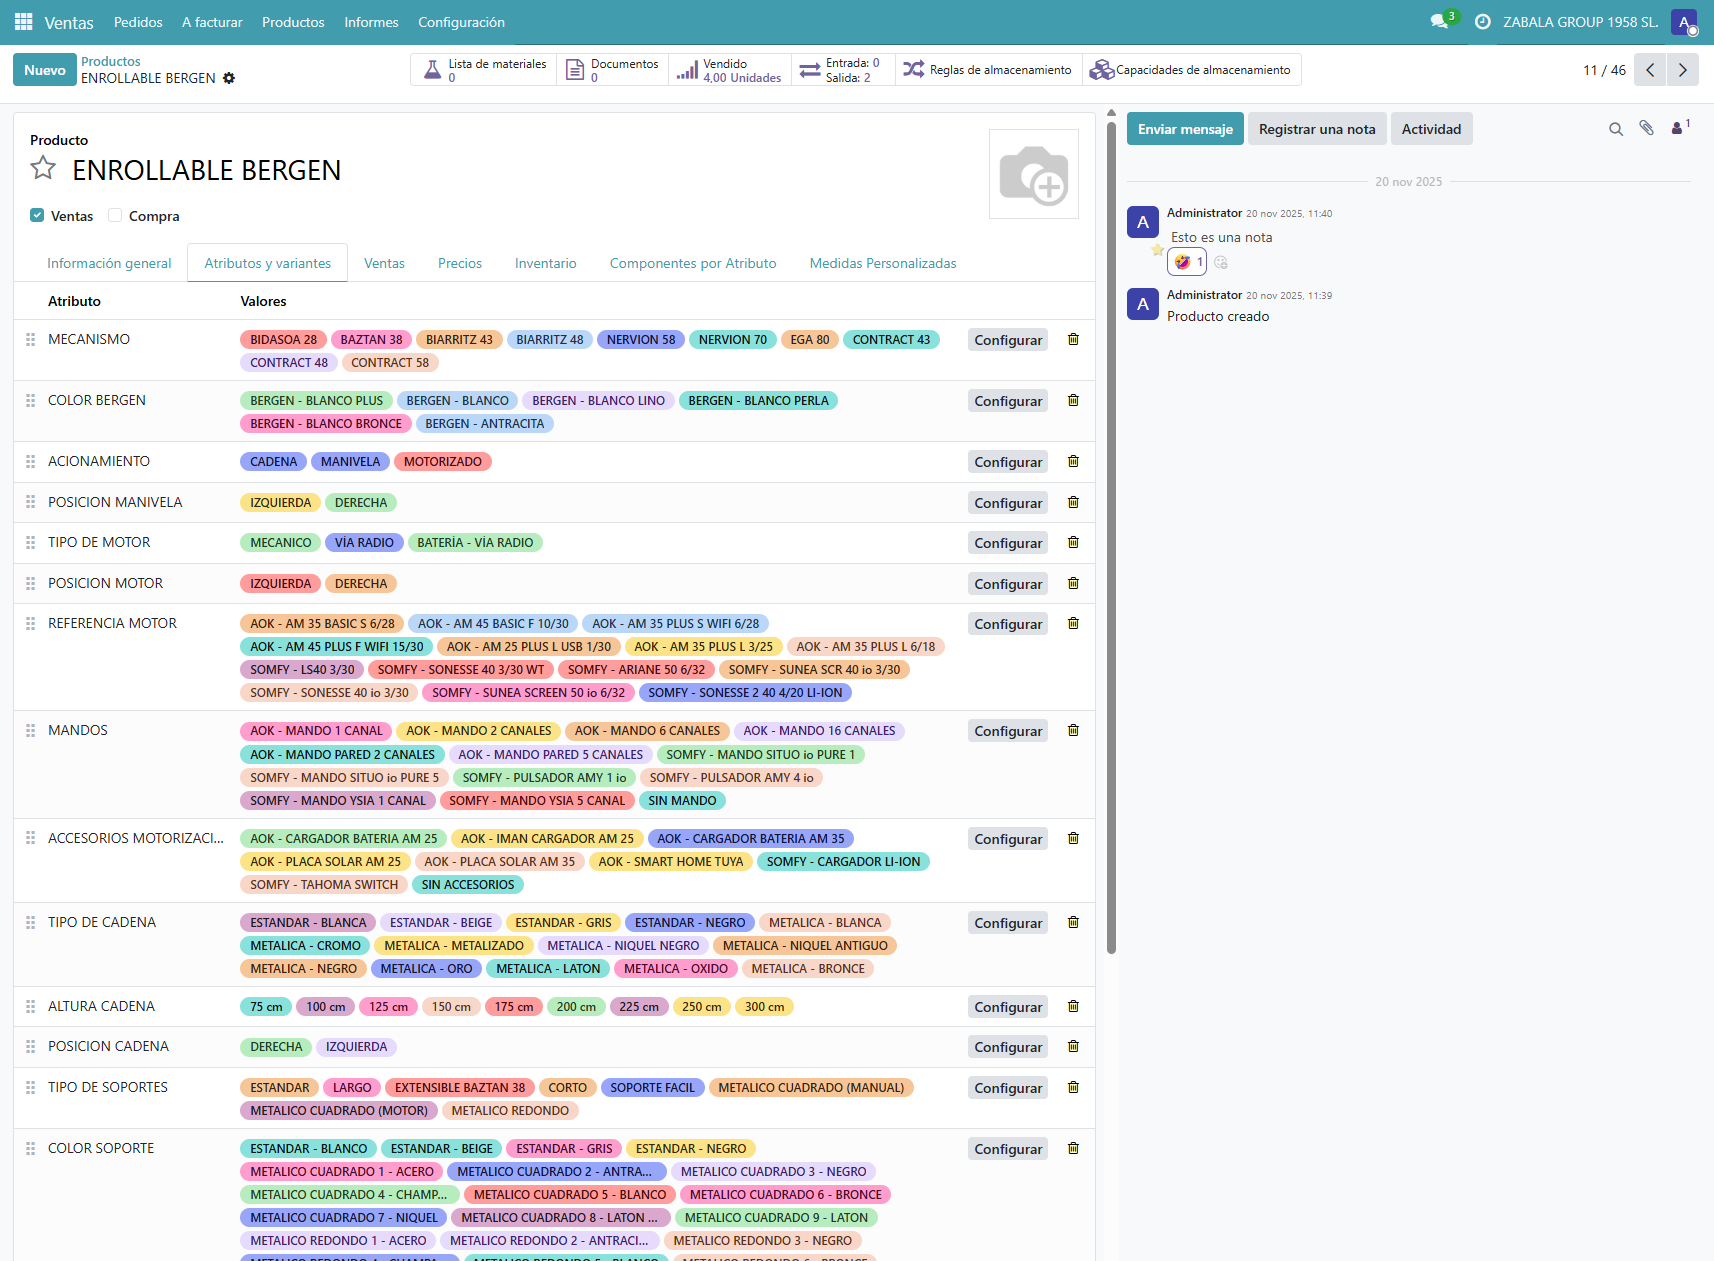Click the Enviar mensaje button

tap(1185, 129)
